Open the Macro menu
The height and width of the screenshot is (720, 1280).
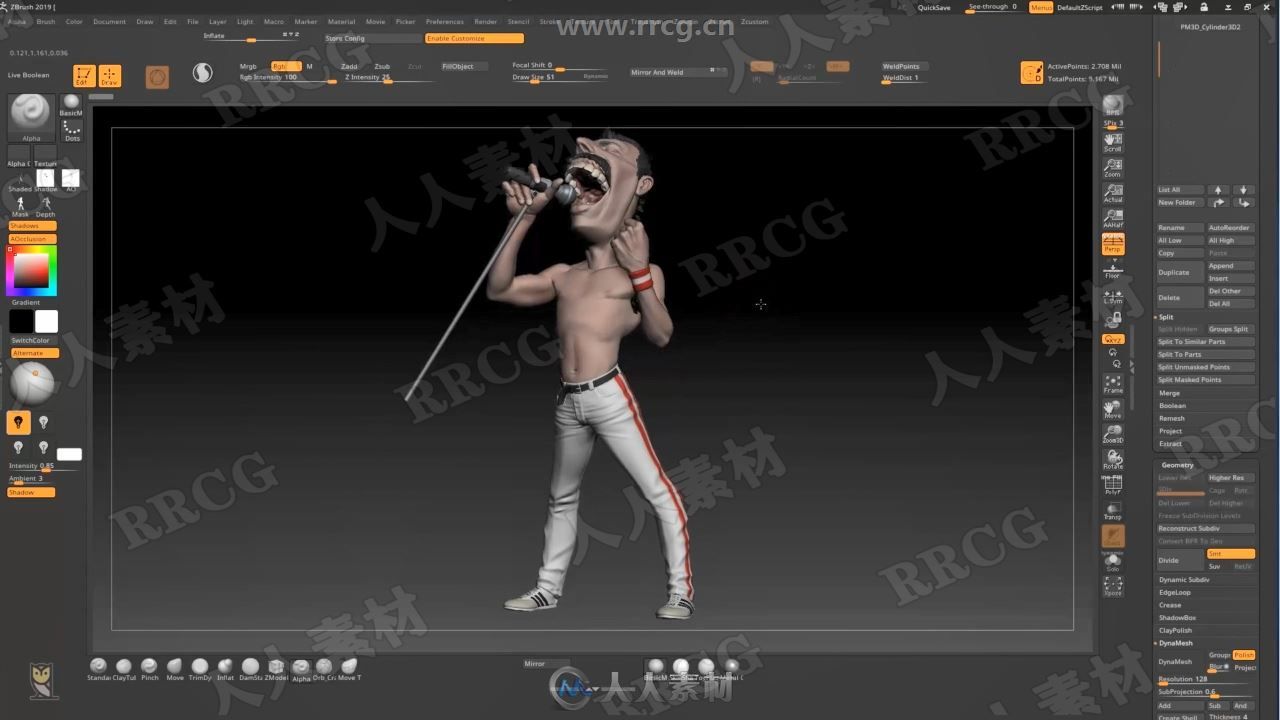(x=273, y=21)
